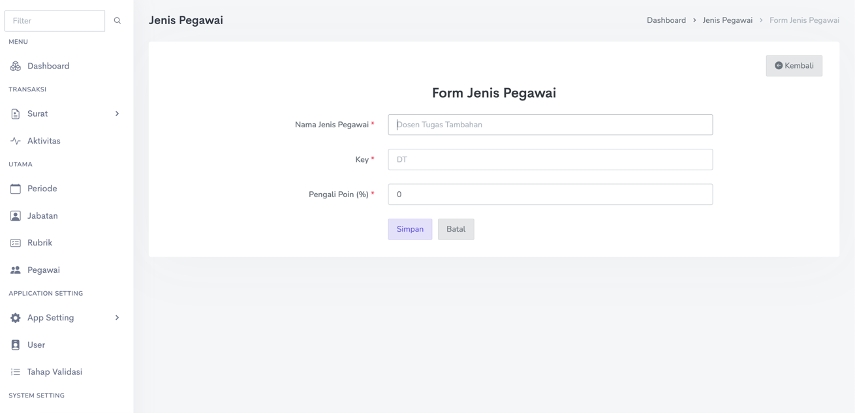Click the Surat document icon
Viewport: 856px width, 414px height.
pos(16,114)
